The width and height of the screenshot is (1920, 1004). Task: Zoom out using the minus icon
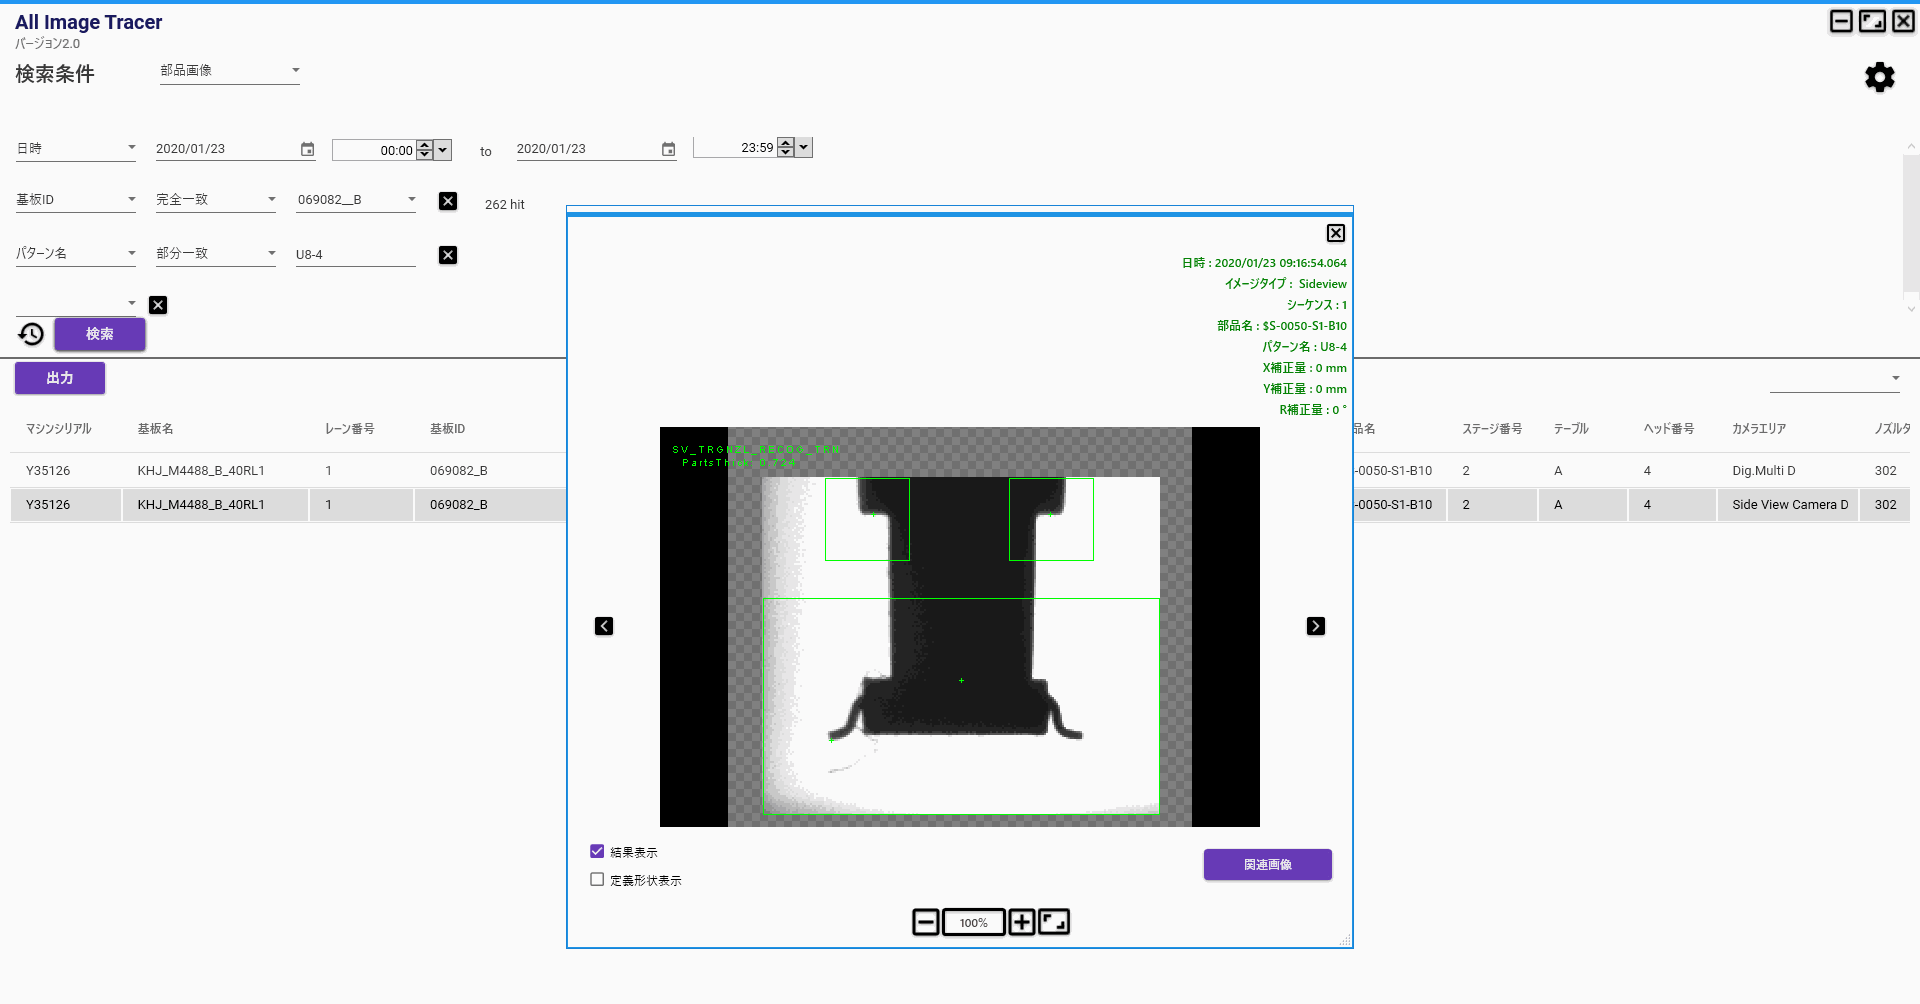[x=926, y=922]
